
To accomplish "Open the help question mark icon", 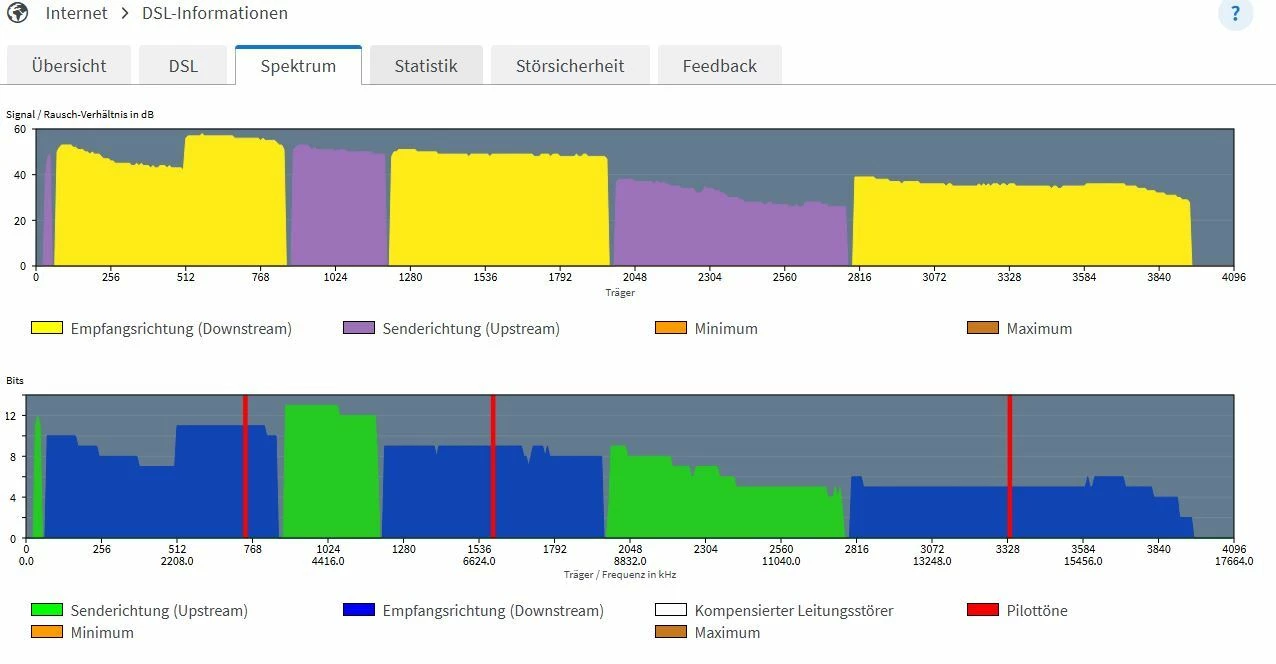I will [x=1235, y=14].
